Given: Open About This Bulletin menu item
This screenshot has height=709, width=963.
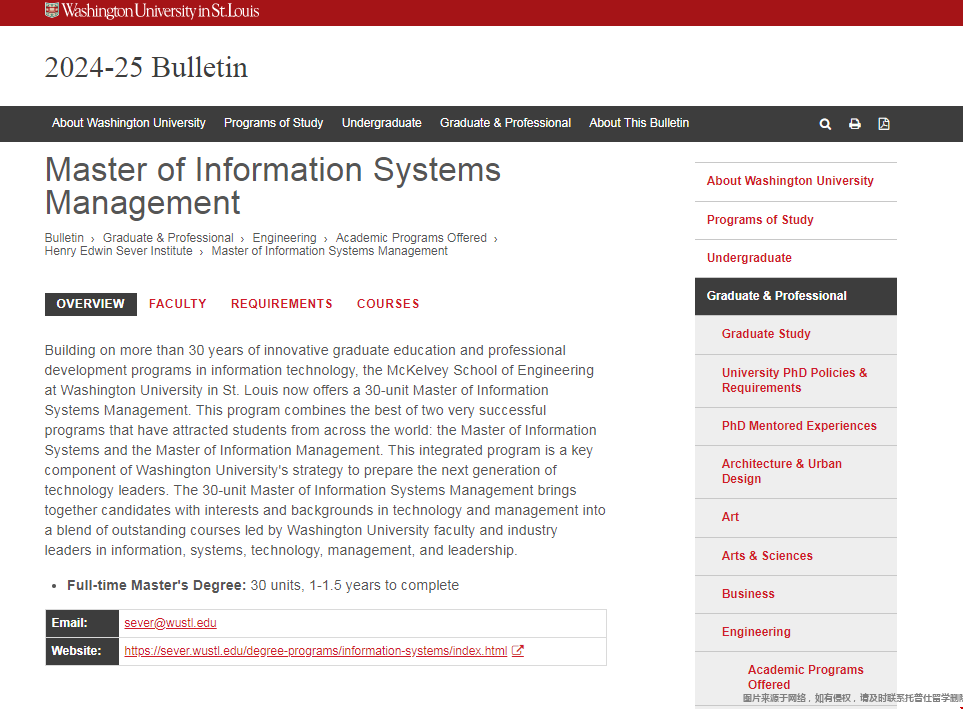Looking at the screenshot, I should [639, 123].
